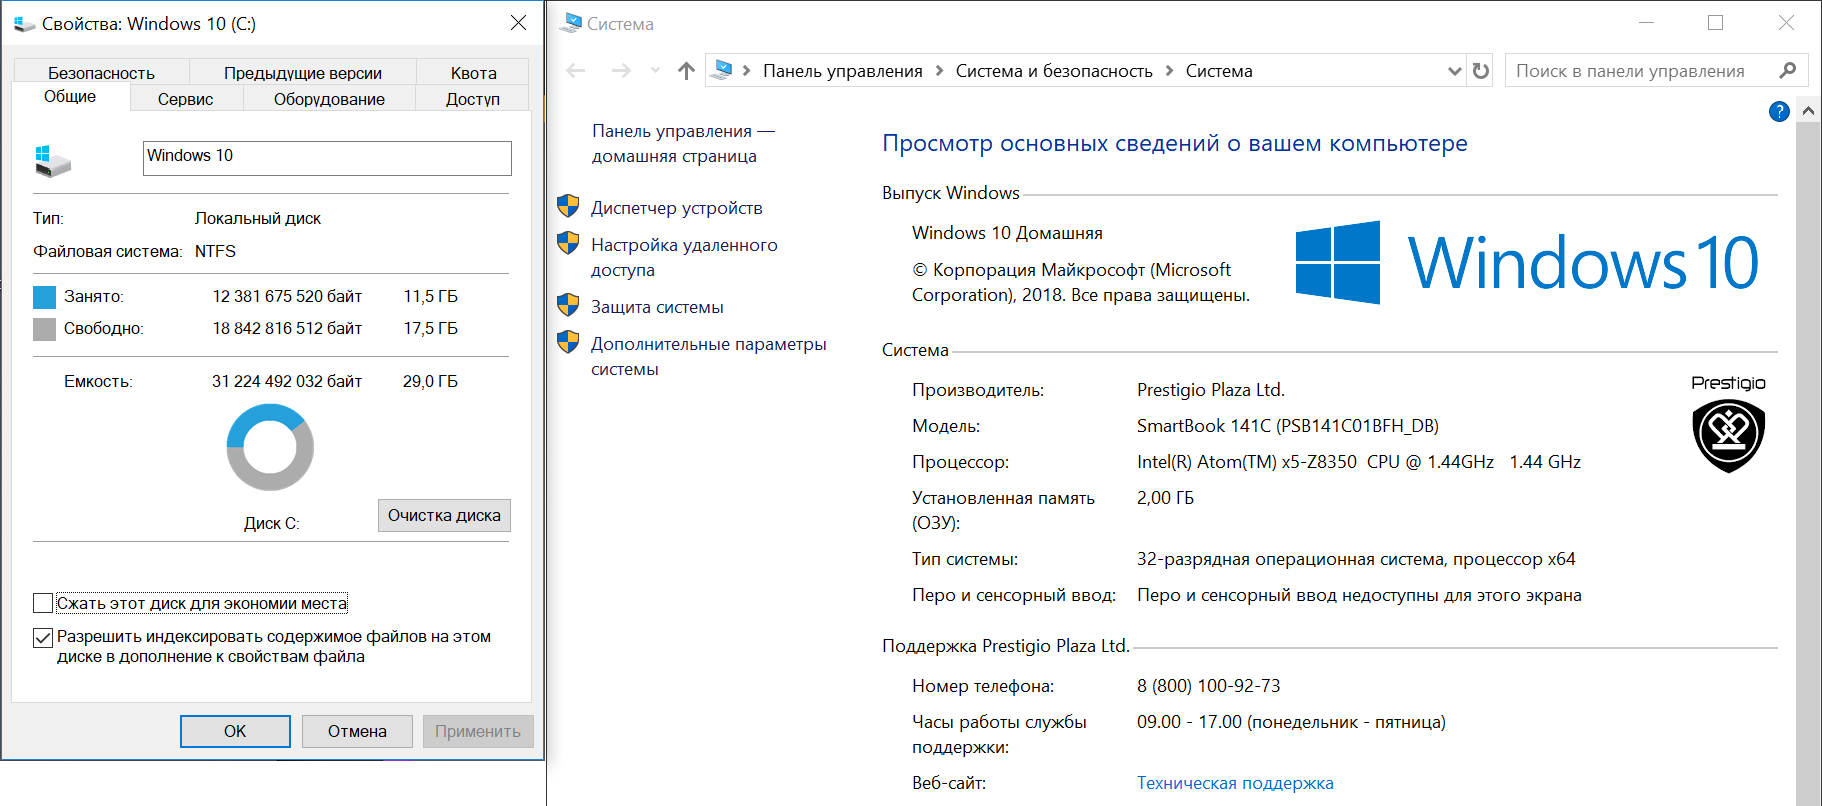Maximize the Система window

pos(1716,22)
